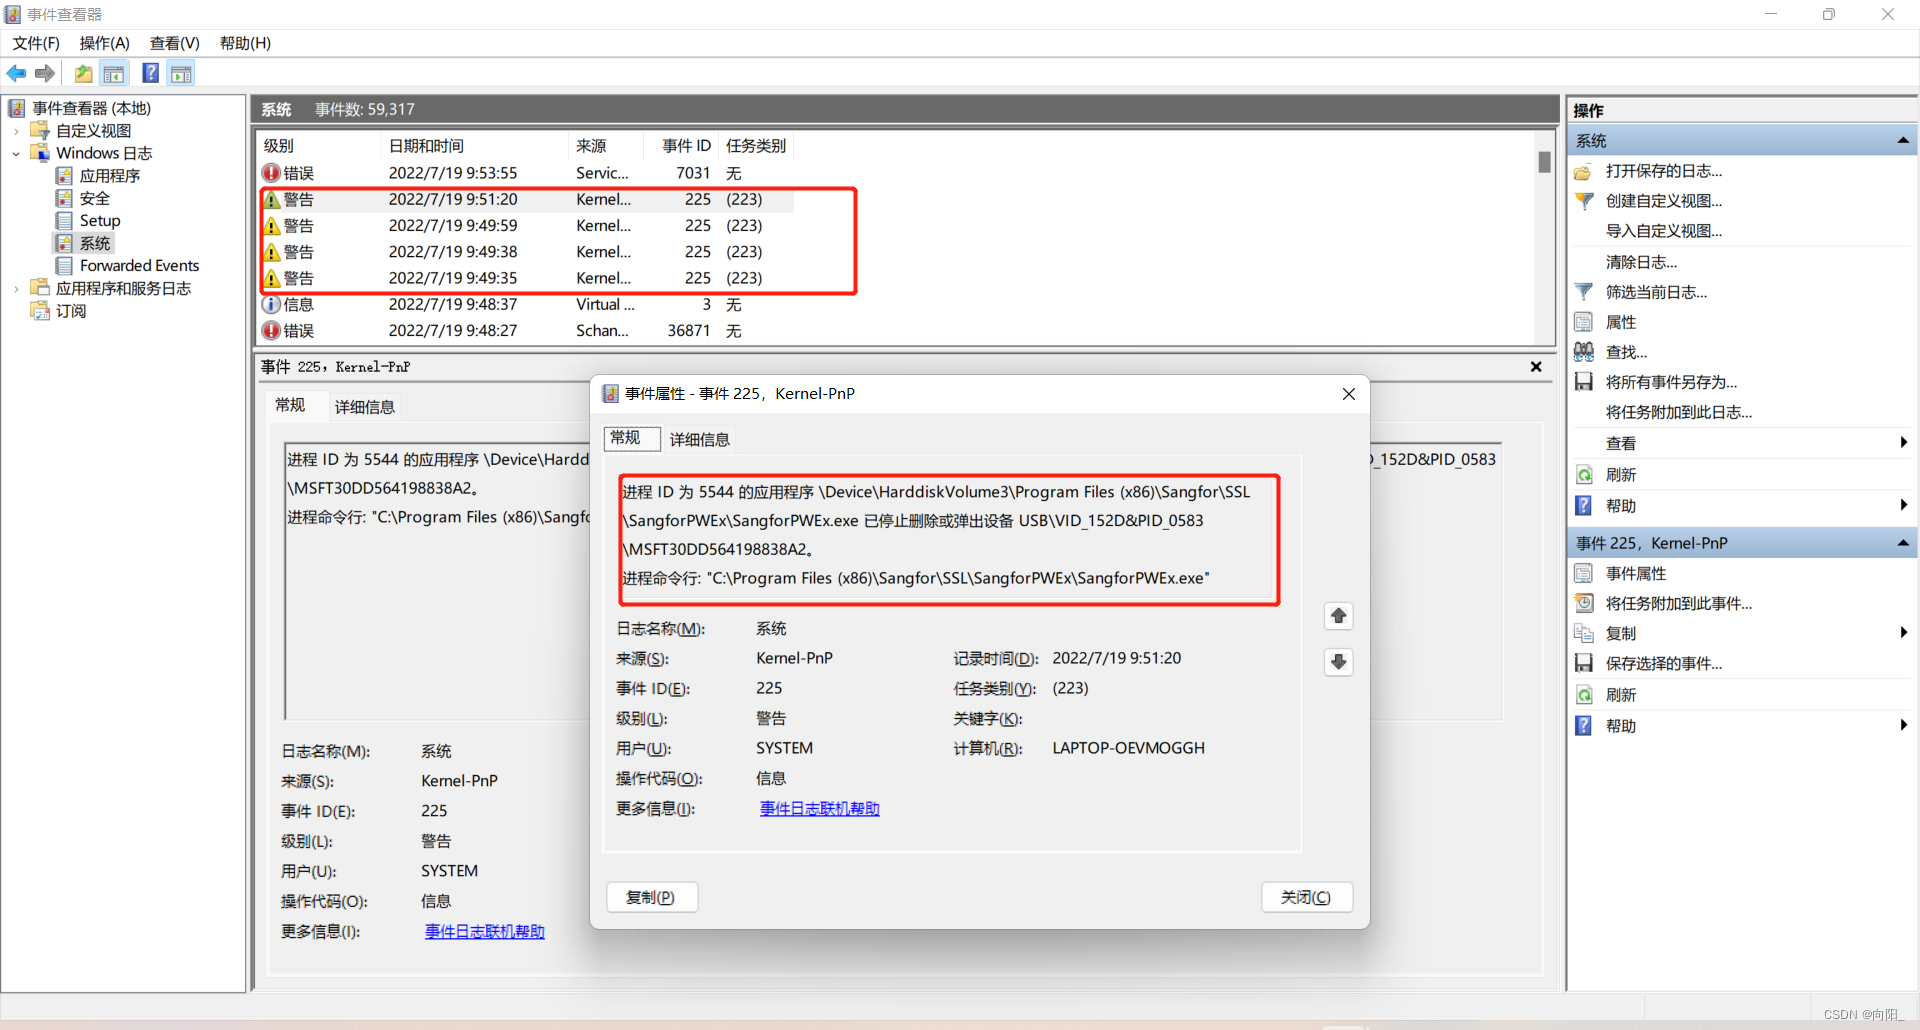Expand 自定义视图 tree node

[16, 131]
